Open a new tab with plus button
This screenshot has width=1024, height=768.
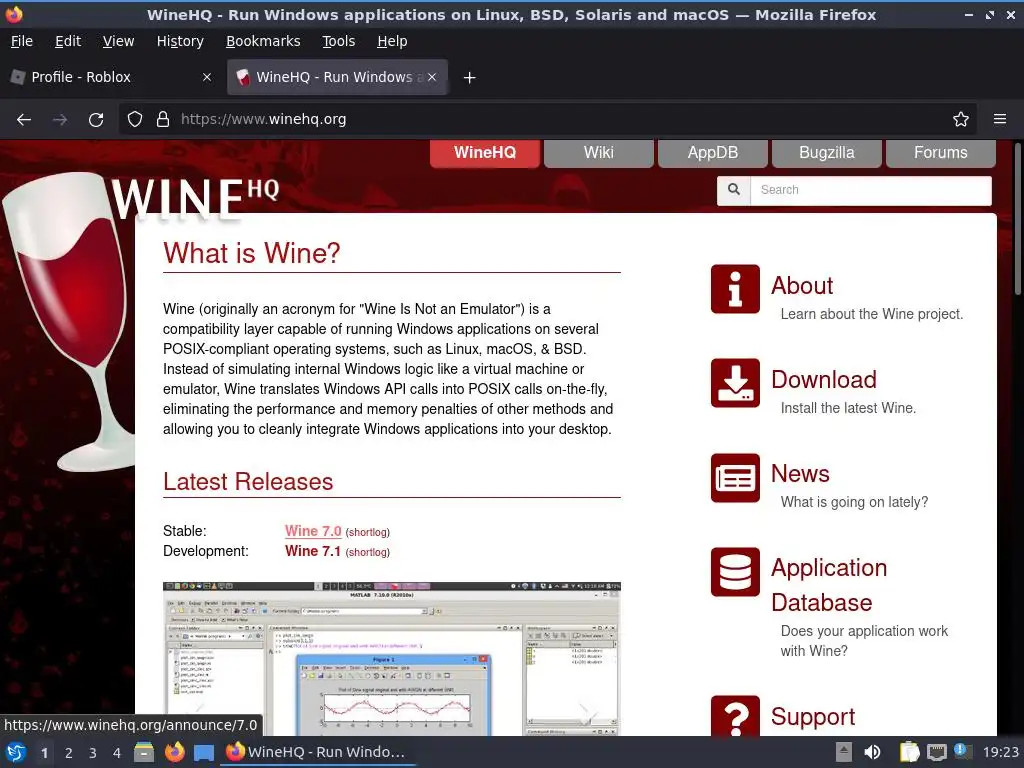click(x=469, y=78)
